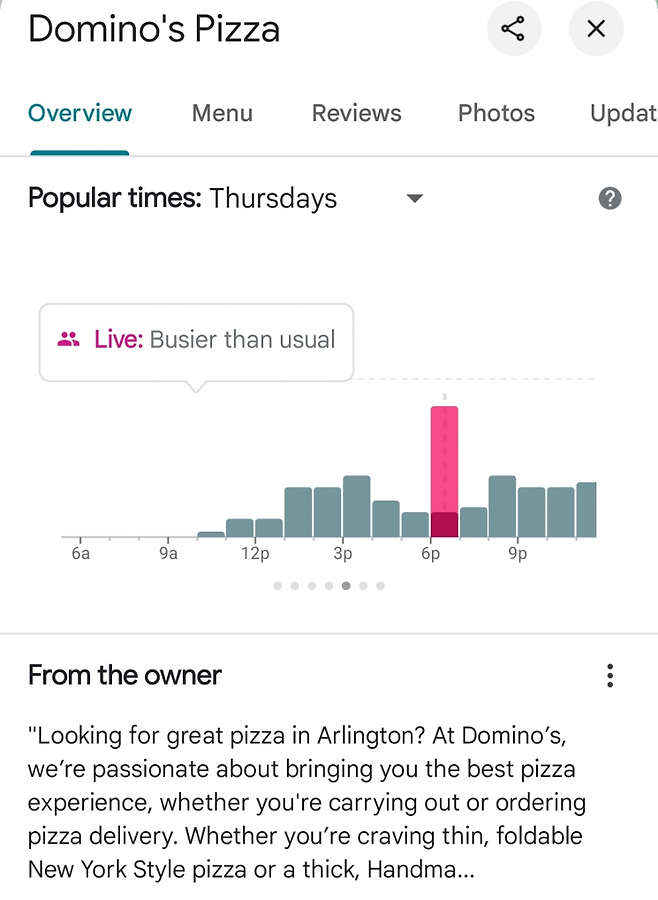
Task: Open the three-dot menu beside From the owner
Action: tap(610, 676)
